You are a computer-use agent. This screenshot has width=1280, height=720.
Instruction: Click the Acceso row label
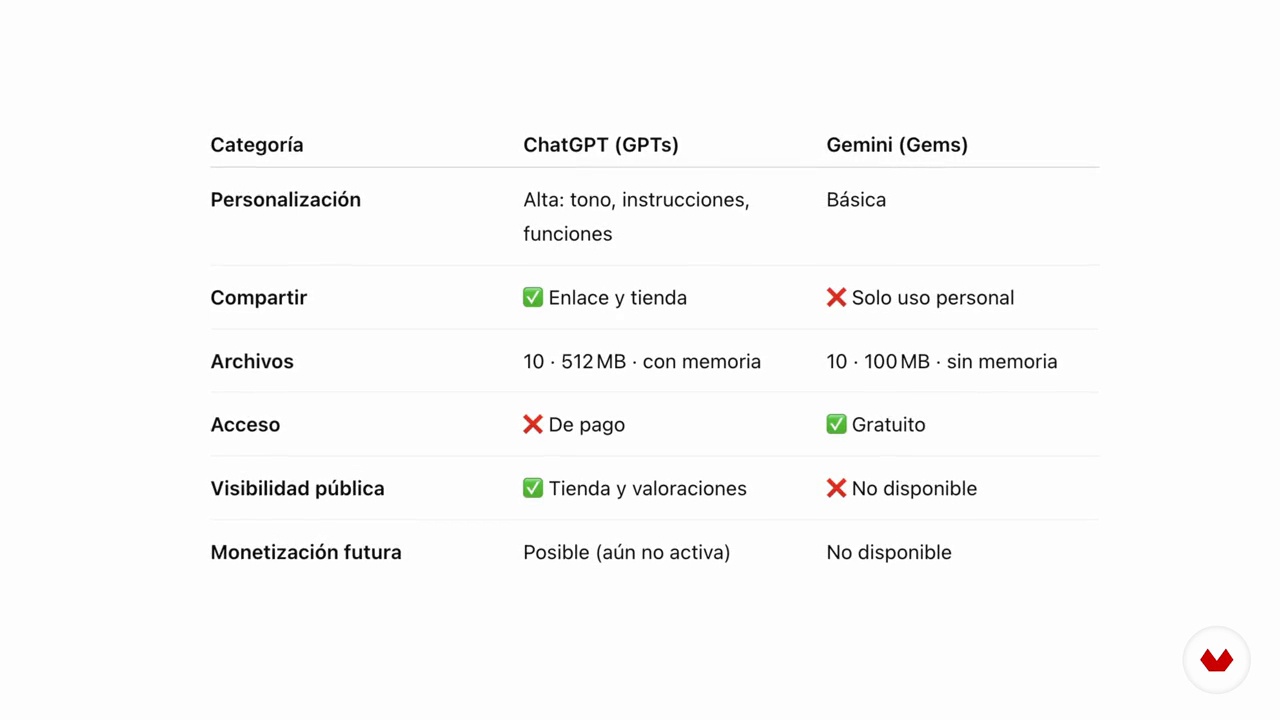point(245,425)
